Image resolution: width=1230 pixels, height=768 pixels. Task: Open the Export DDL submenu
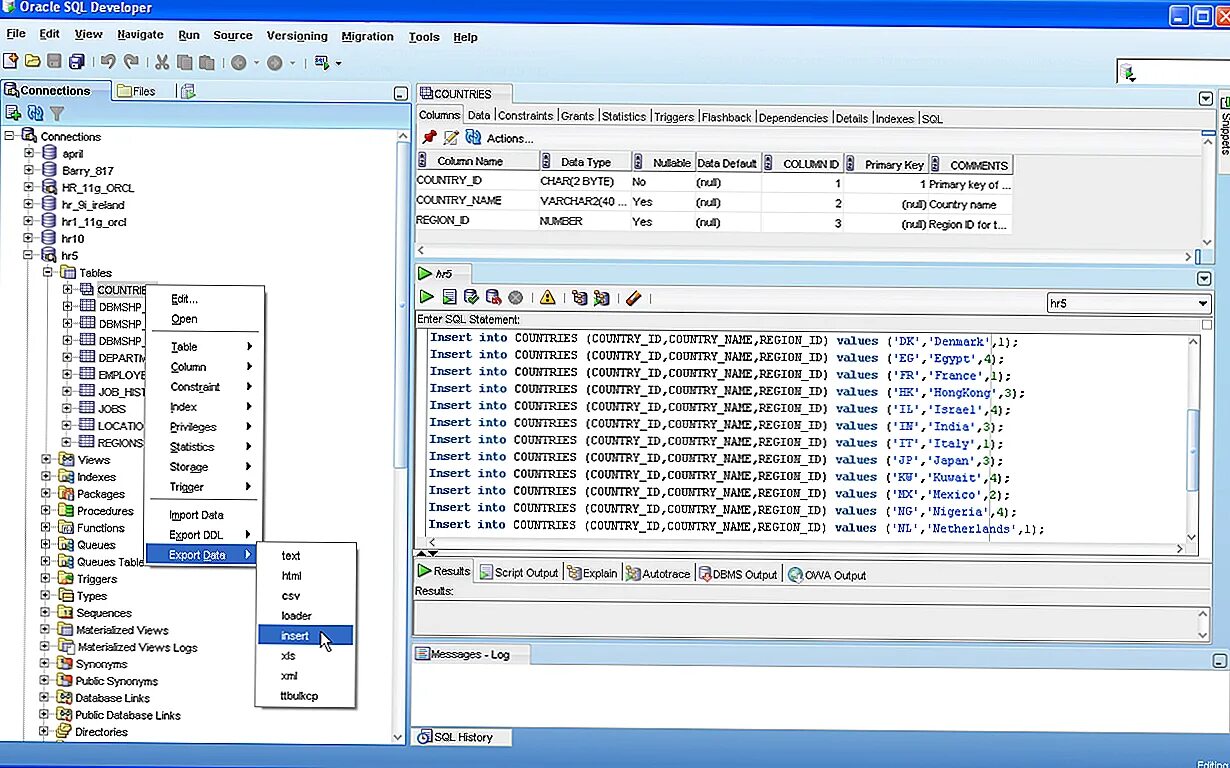pyautogui.click(x=204, y=535)
